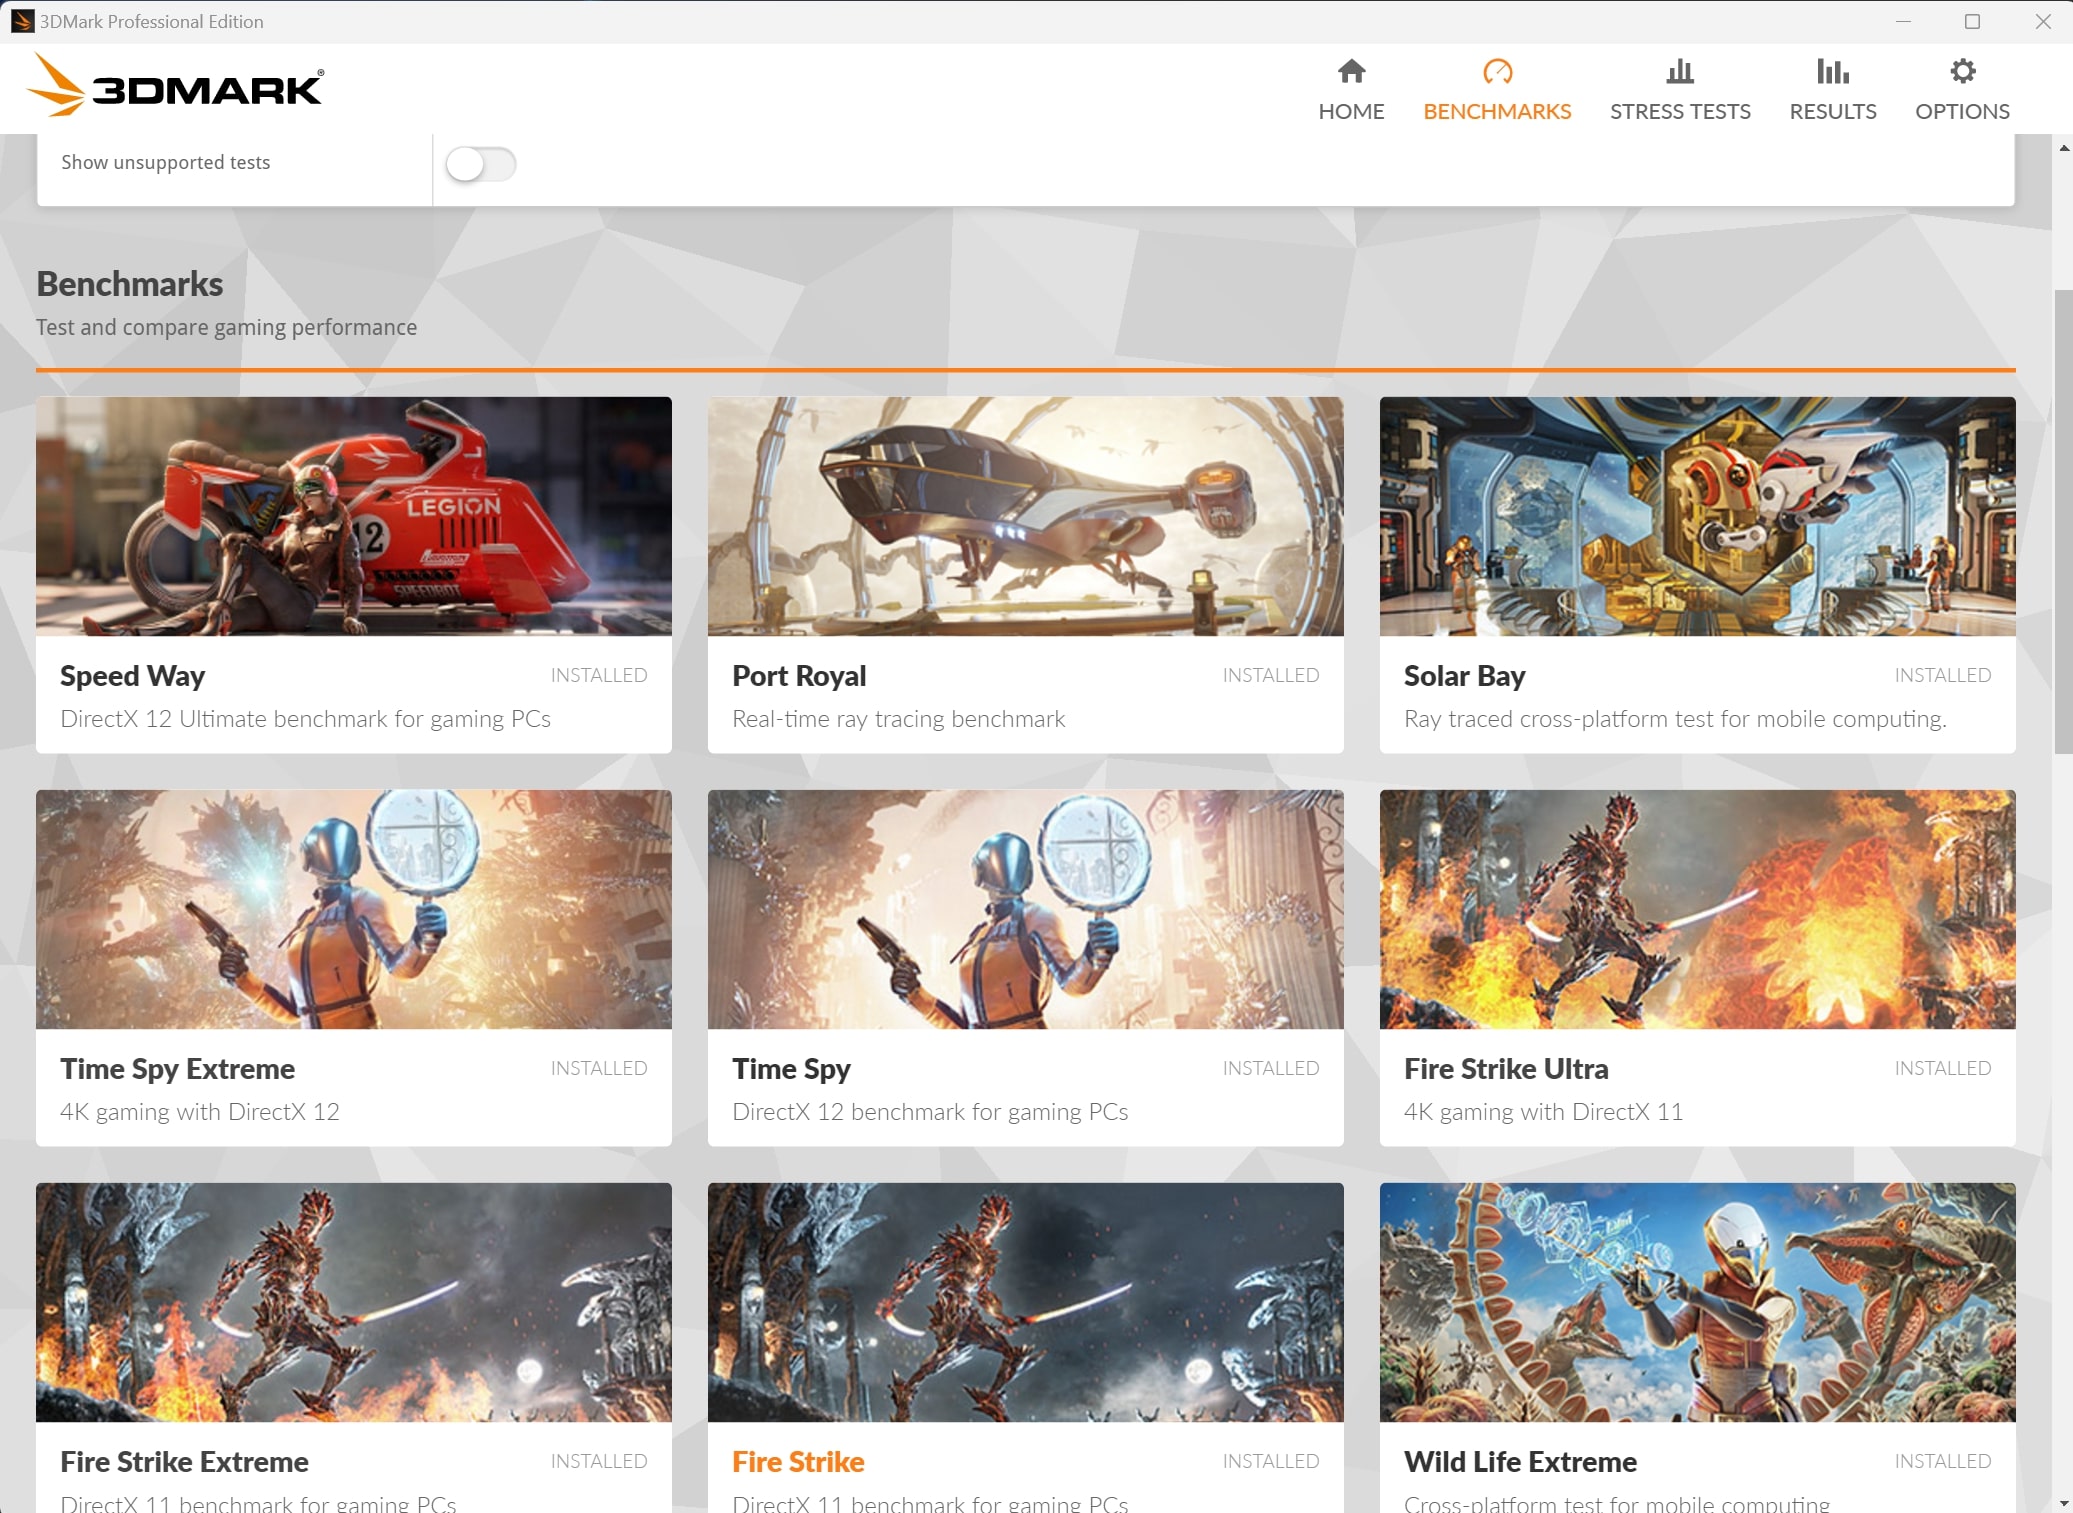Image resolution: width=2073 pixels, height=1513 pixels.
Task: Click the scrollbar down arrow
Action: (x=2064, y=1503)
